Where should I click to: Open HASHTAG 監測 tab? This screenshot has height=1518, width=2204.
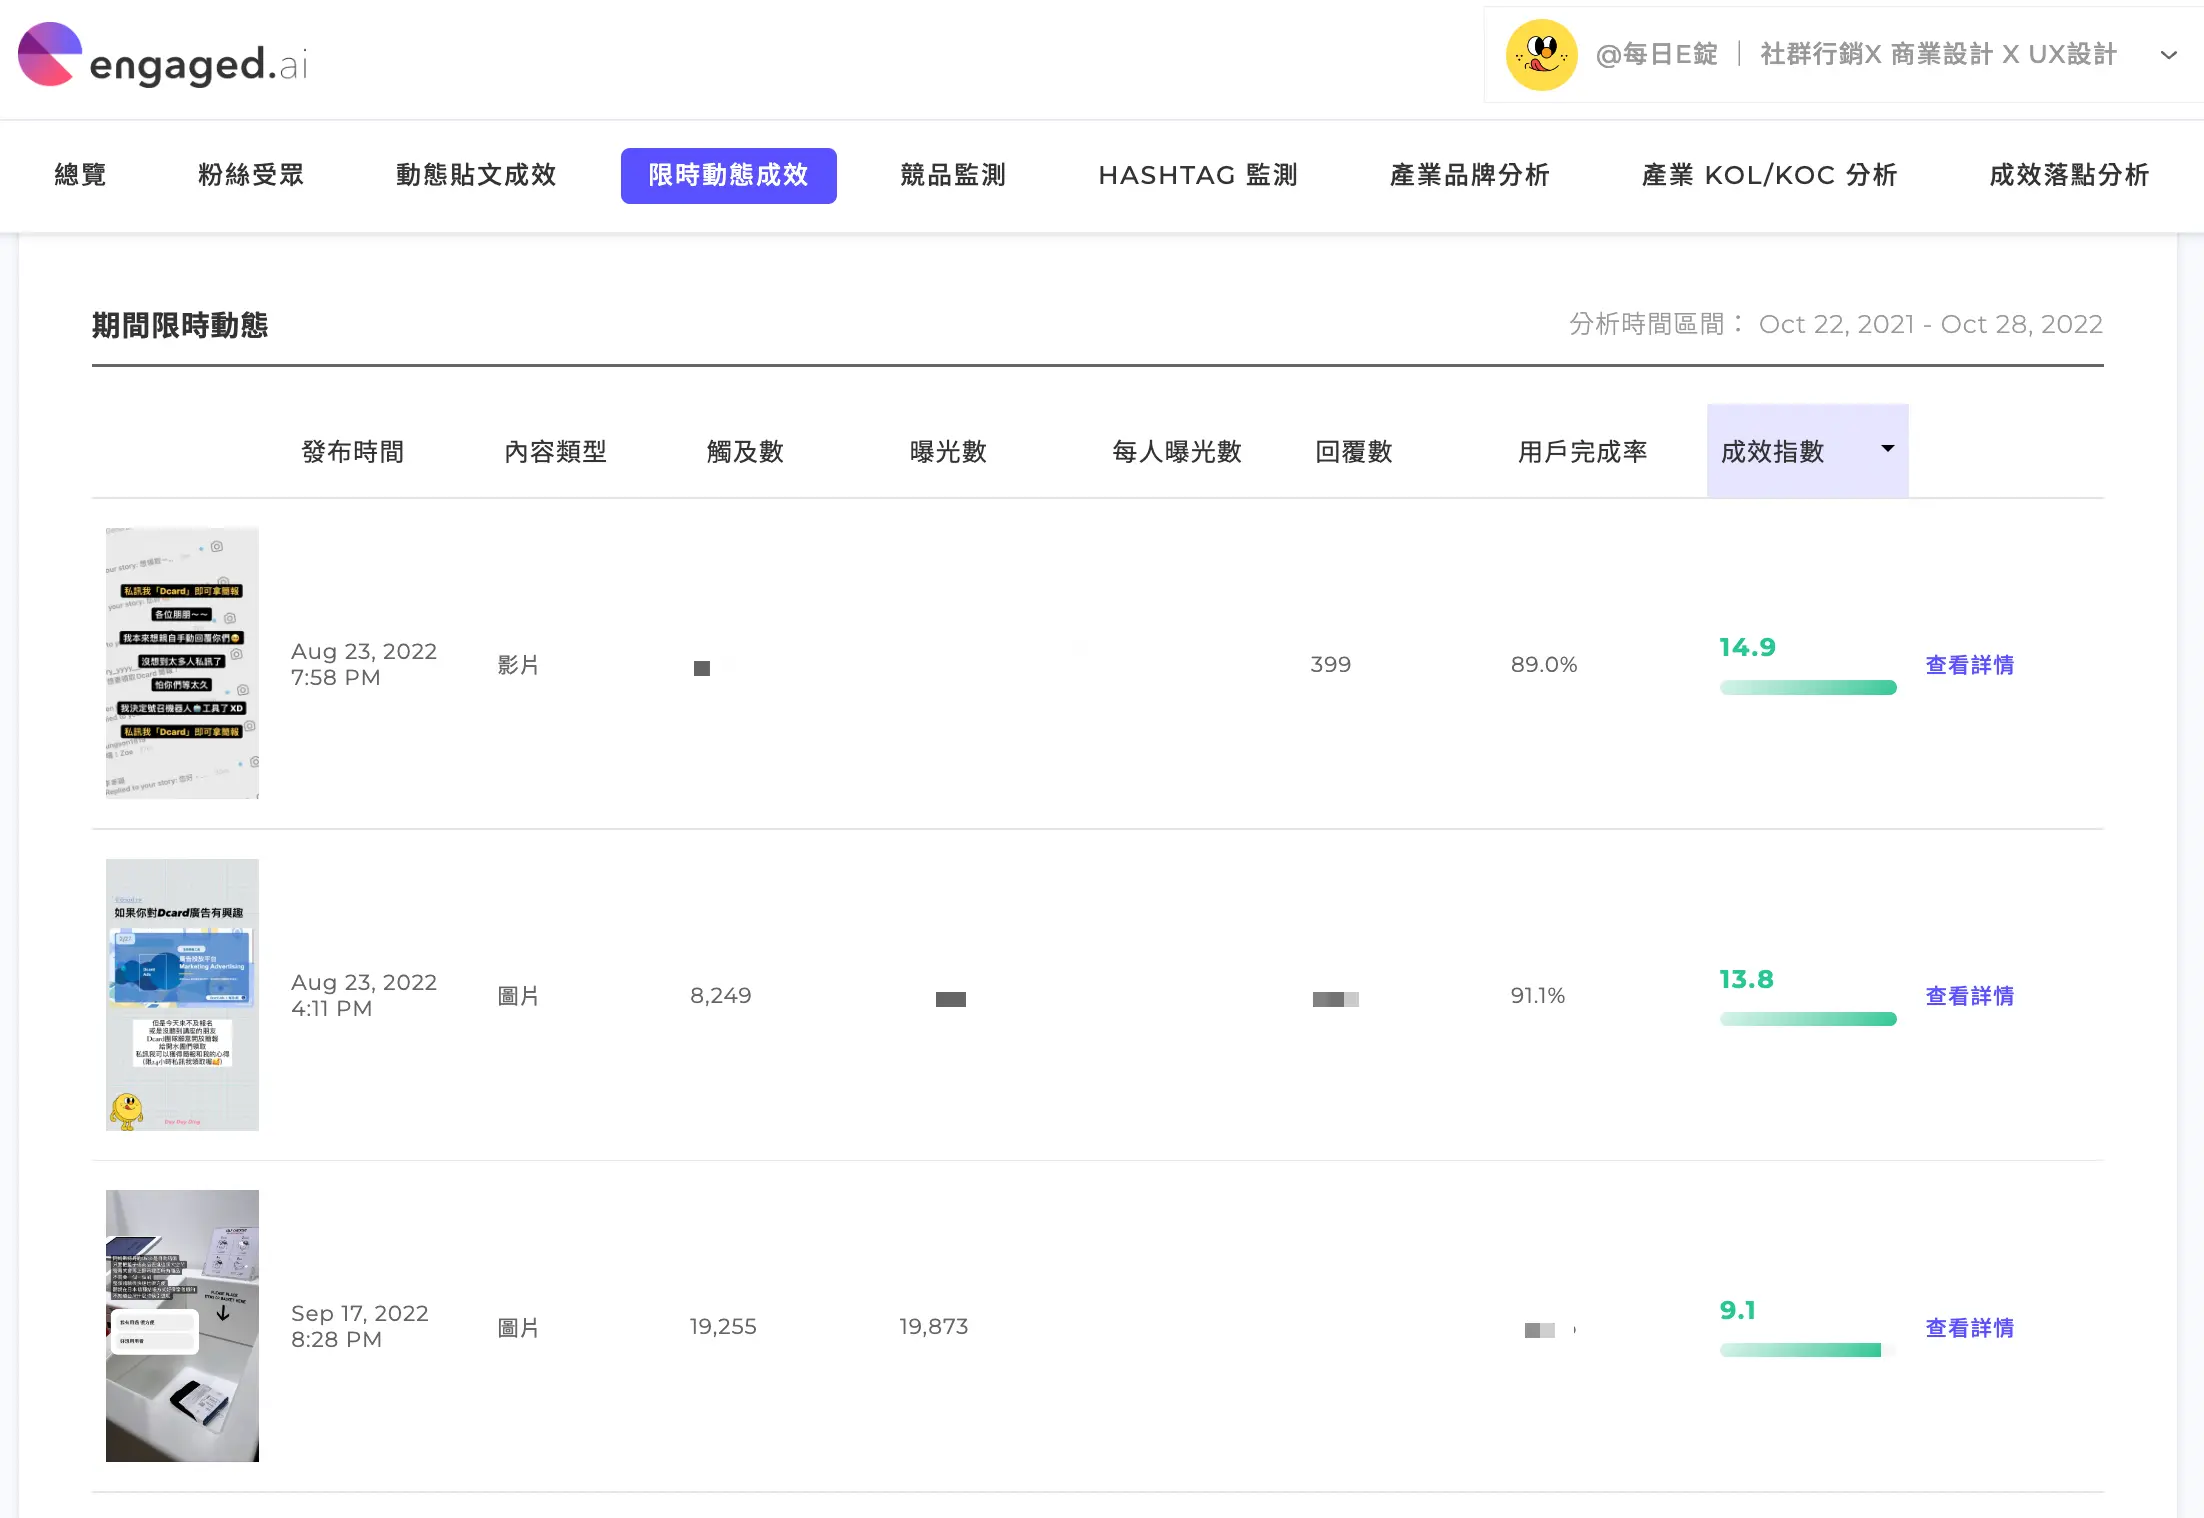[x=1198, y=175]
